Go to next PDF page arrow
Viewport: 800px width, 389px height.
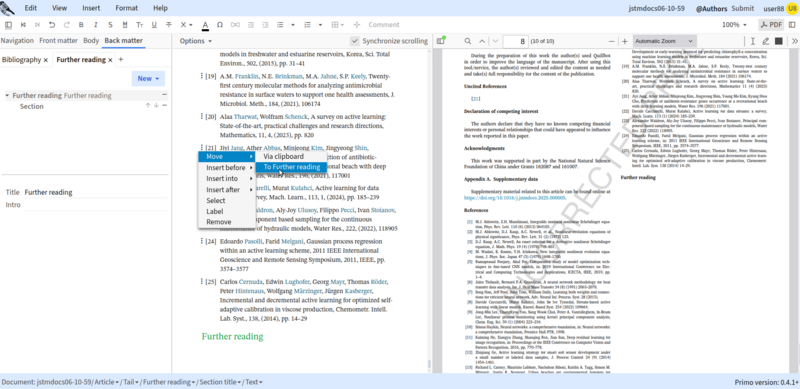(495, 41)
